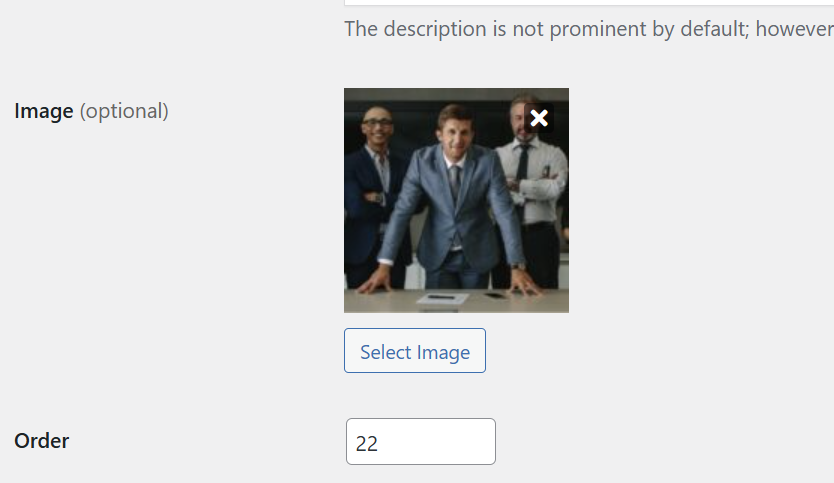
Task: Focus the Order number field
Action: (x=421, y=442)
